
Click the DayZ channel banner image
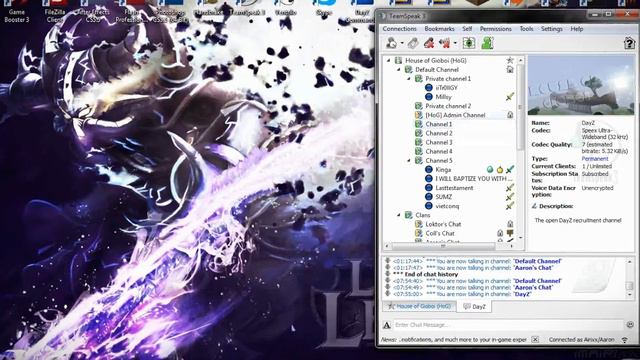point(581,85)
